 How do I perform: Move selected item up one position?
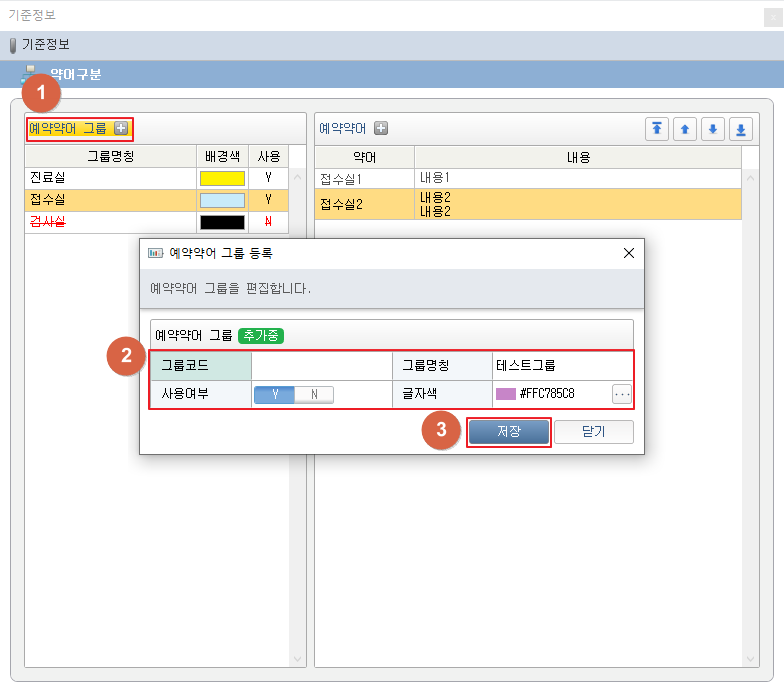coord(685,129)
